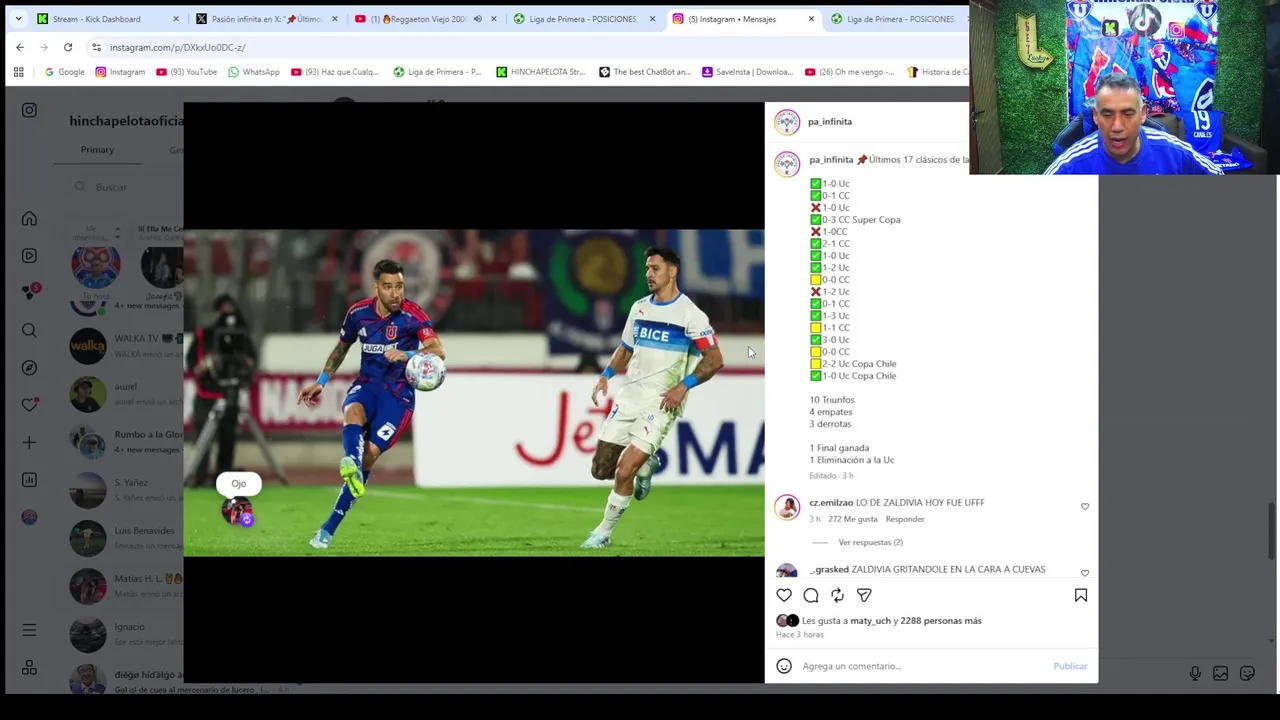Image resolution: width=1280 pixels, height=720 pixels.
Task: Click the sticker icon in the message composer
Action: click(1248, 674)
